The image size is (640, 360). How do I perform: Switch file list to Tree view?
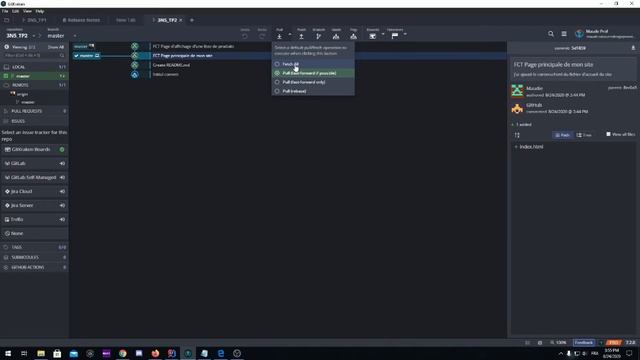[x=584, y=135]
